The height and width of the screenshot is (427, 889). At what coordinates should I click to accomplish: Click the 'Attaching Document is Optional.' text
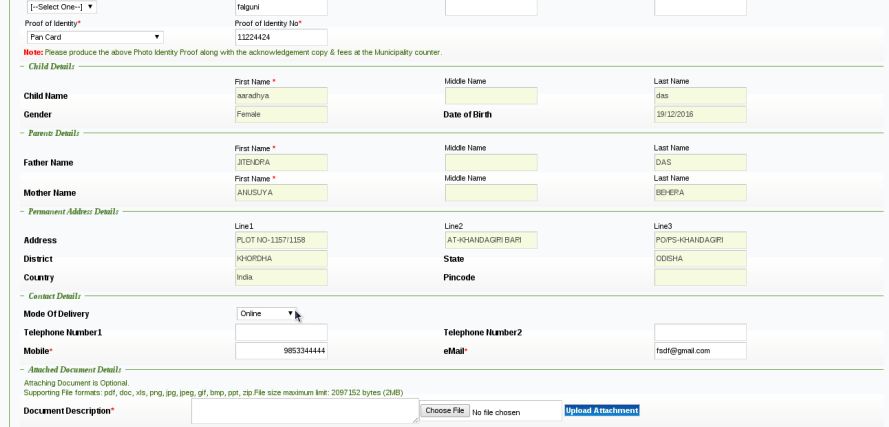pyautogui.click(x=77, y=383)
